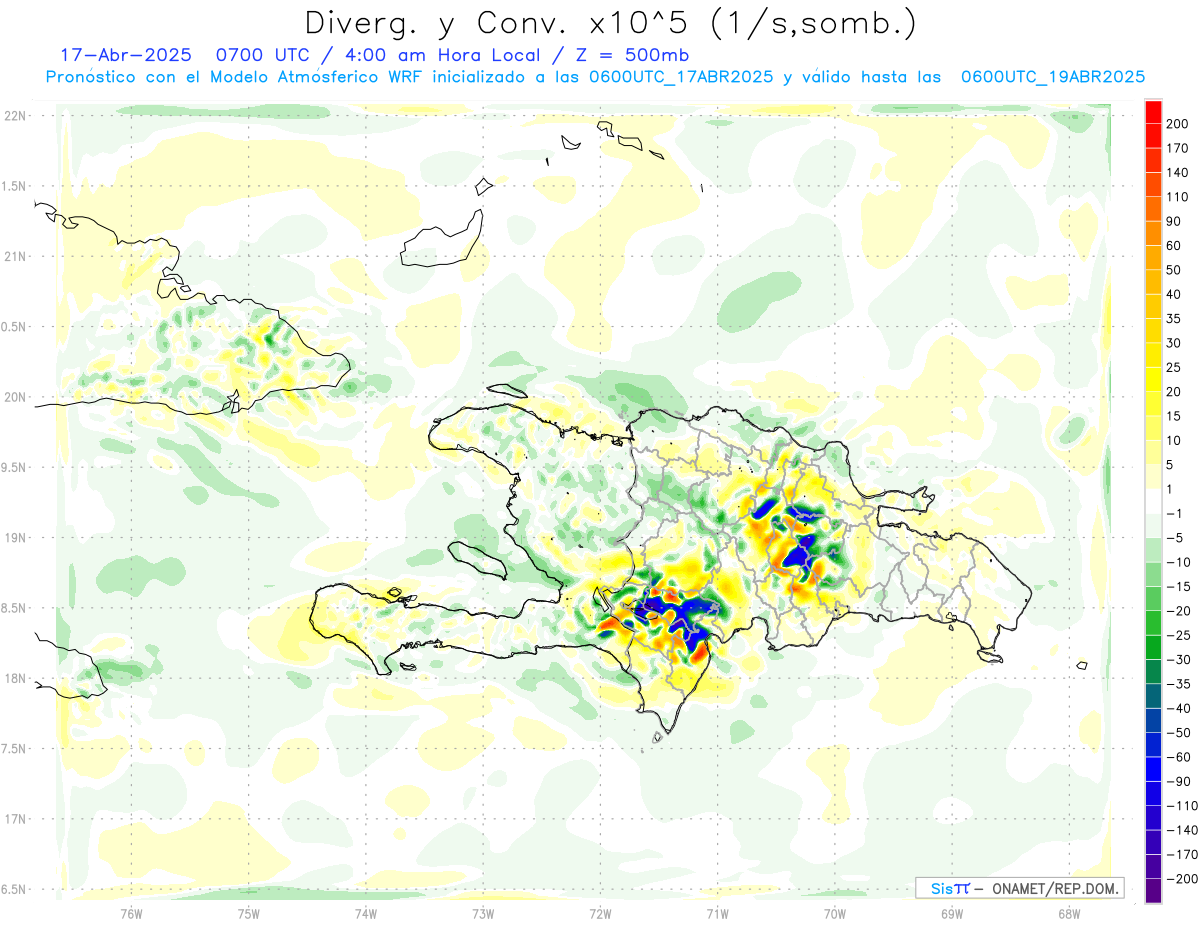Click the '73W' longitude label
Screen dimensions: 1200x927
(483, 912)
